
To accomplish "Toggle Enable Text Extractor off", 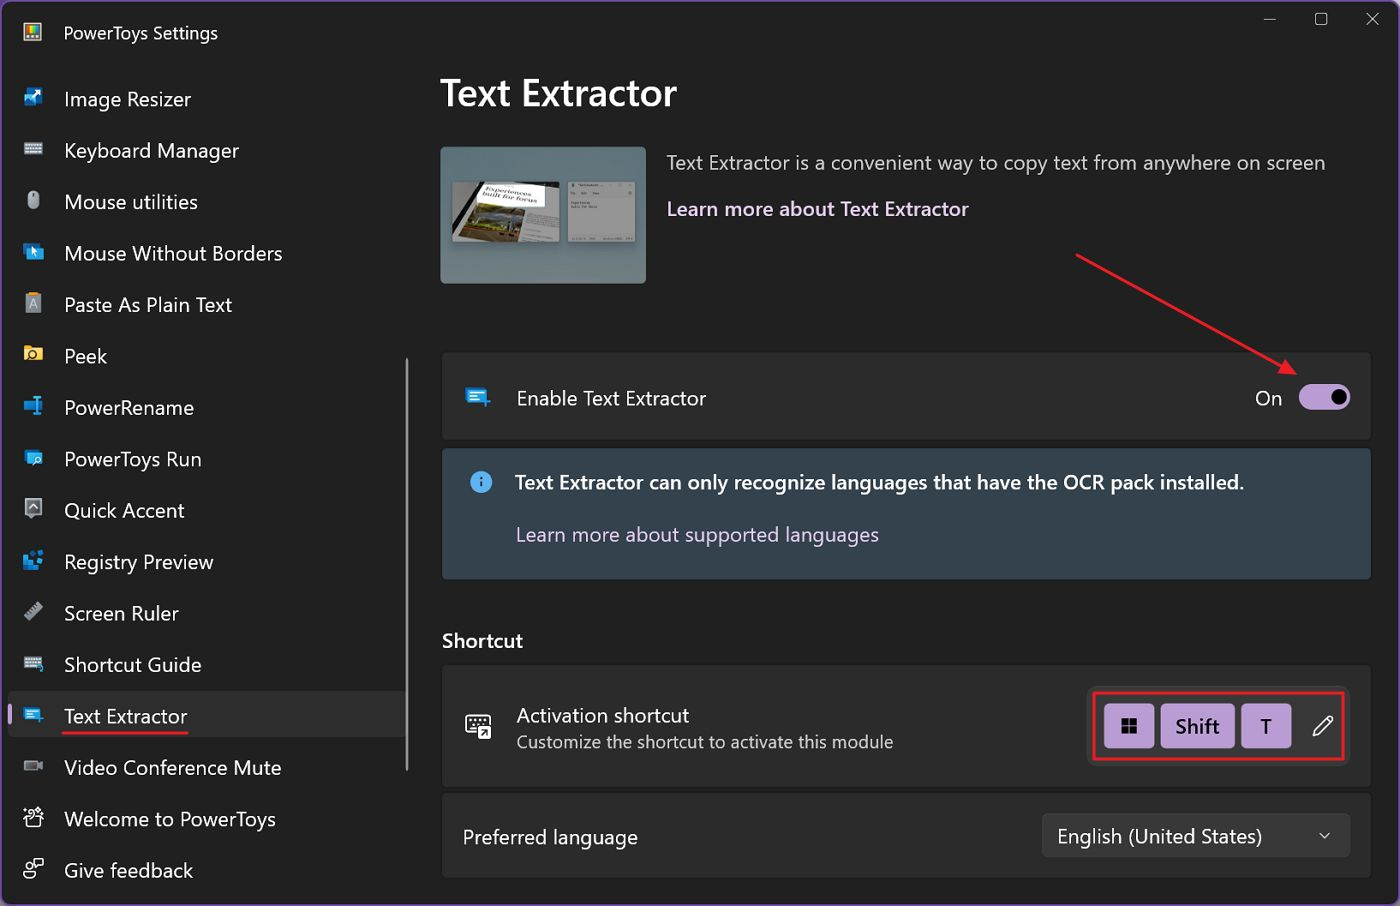I will [x=1324, y=396].
